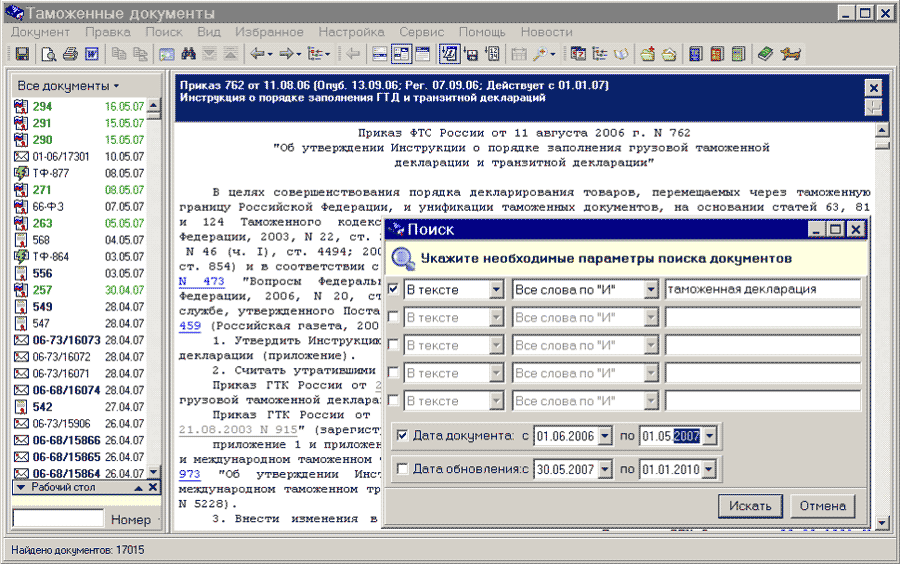Enable the second search row checkbox
Screen dimensions: 900x564
click(394, 317)
